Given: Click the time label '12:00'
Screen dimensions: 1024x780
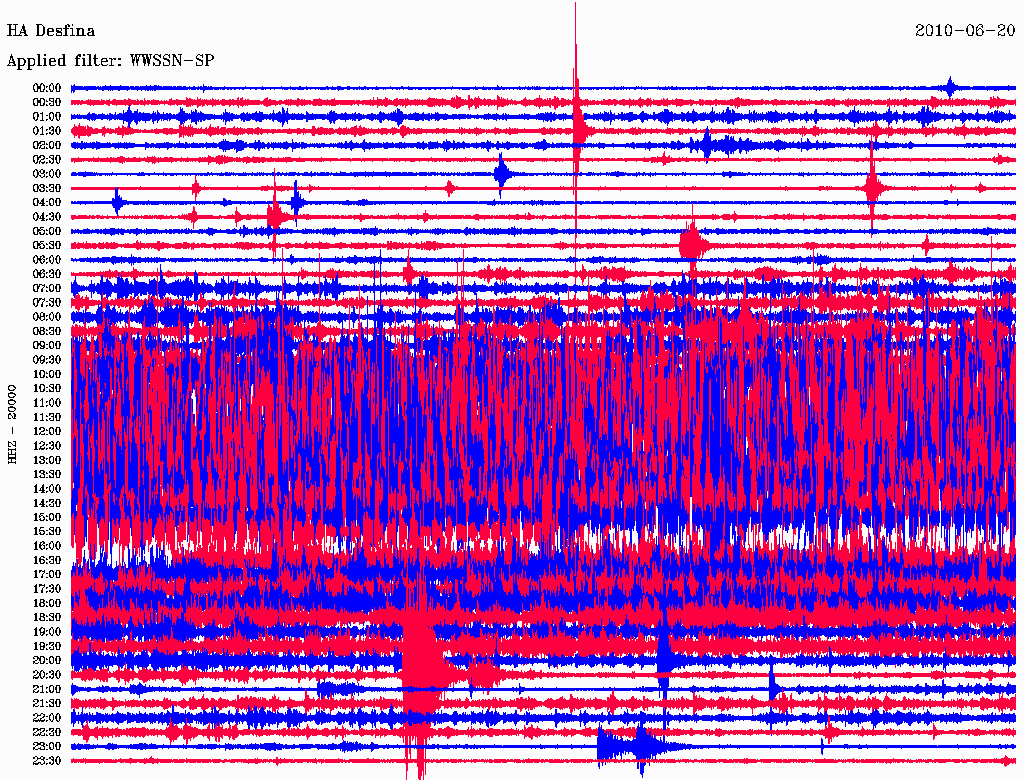Looking at the screenshot, I should coord(47,431).
